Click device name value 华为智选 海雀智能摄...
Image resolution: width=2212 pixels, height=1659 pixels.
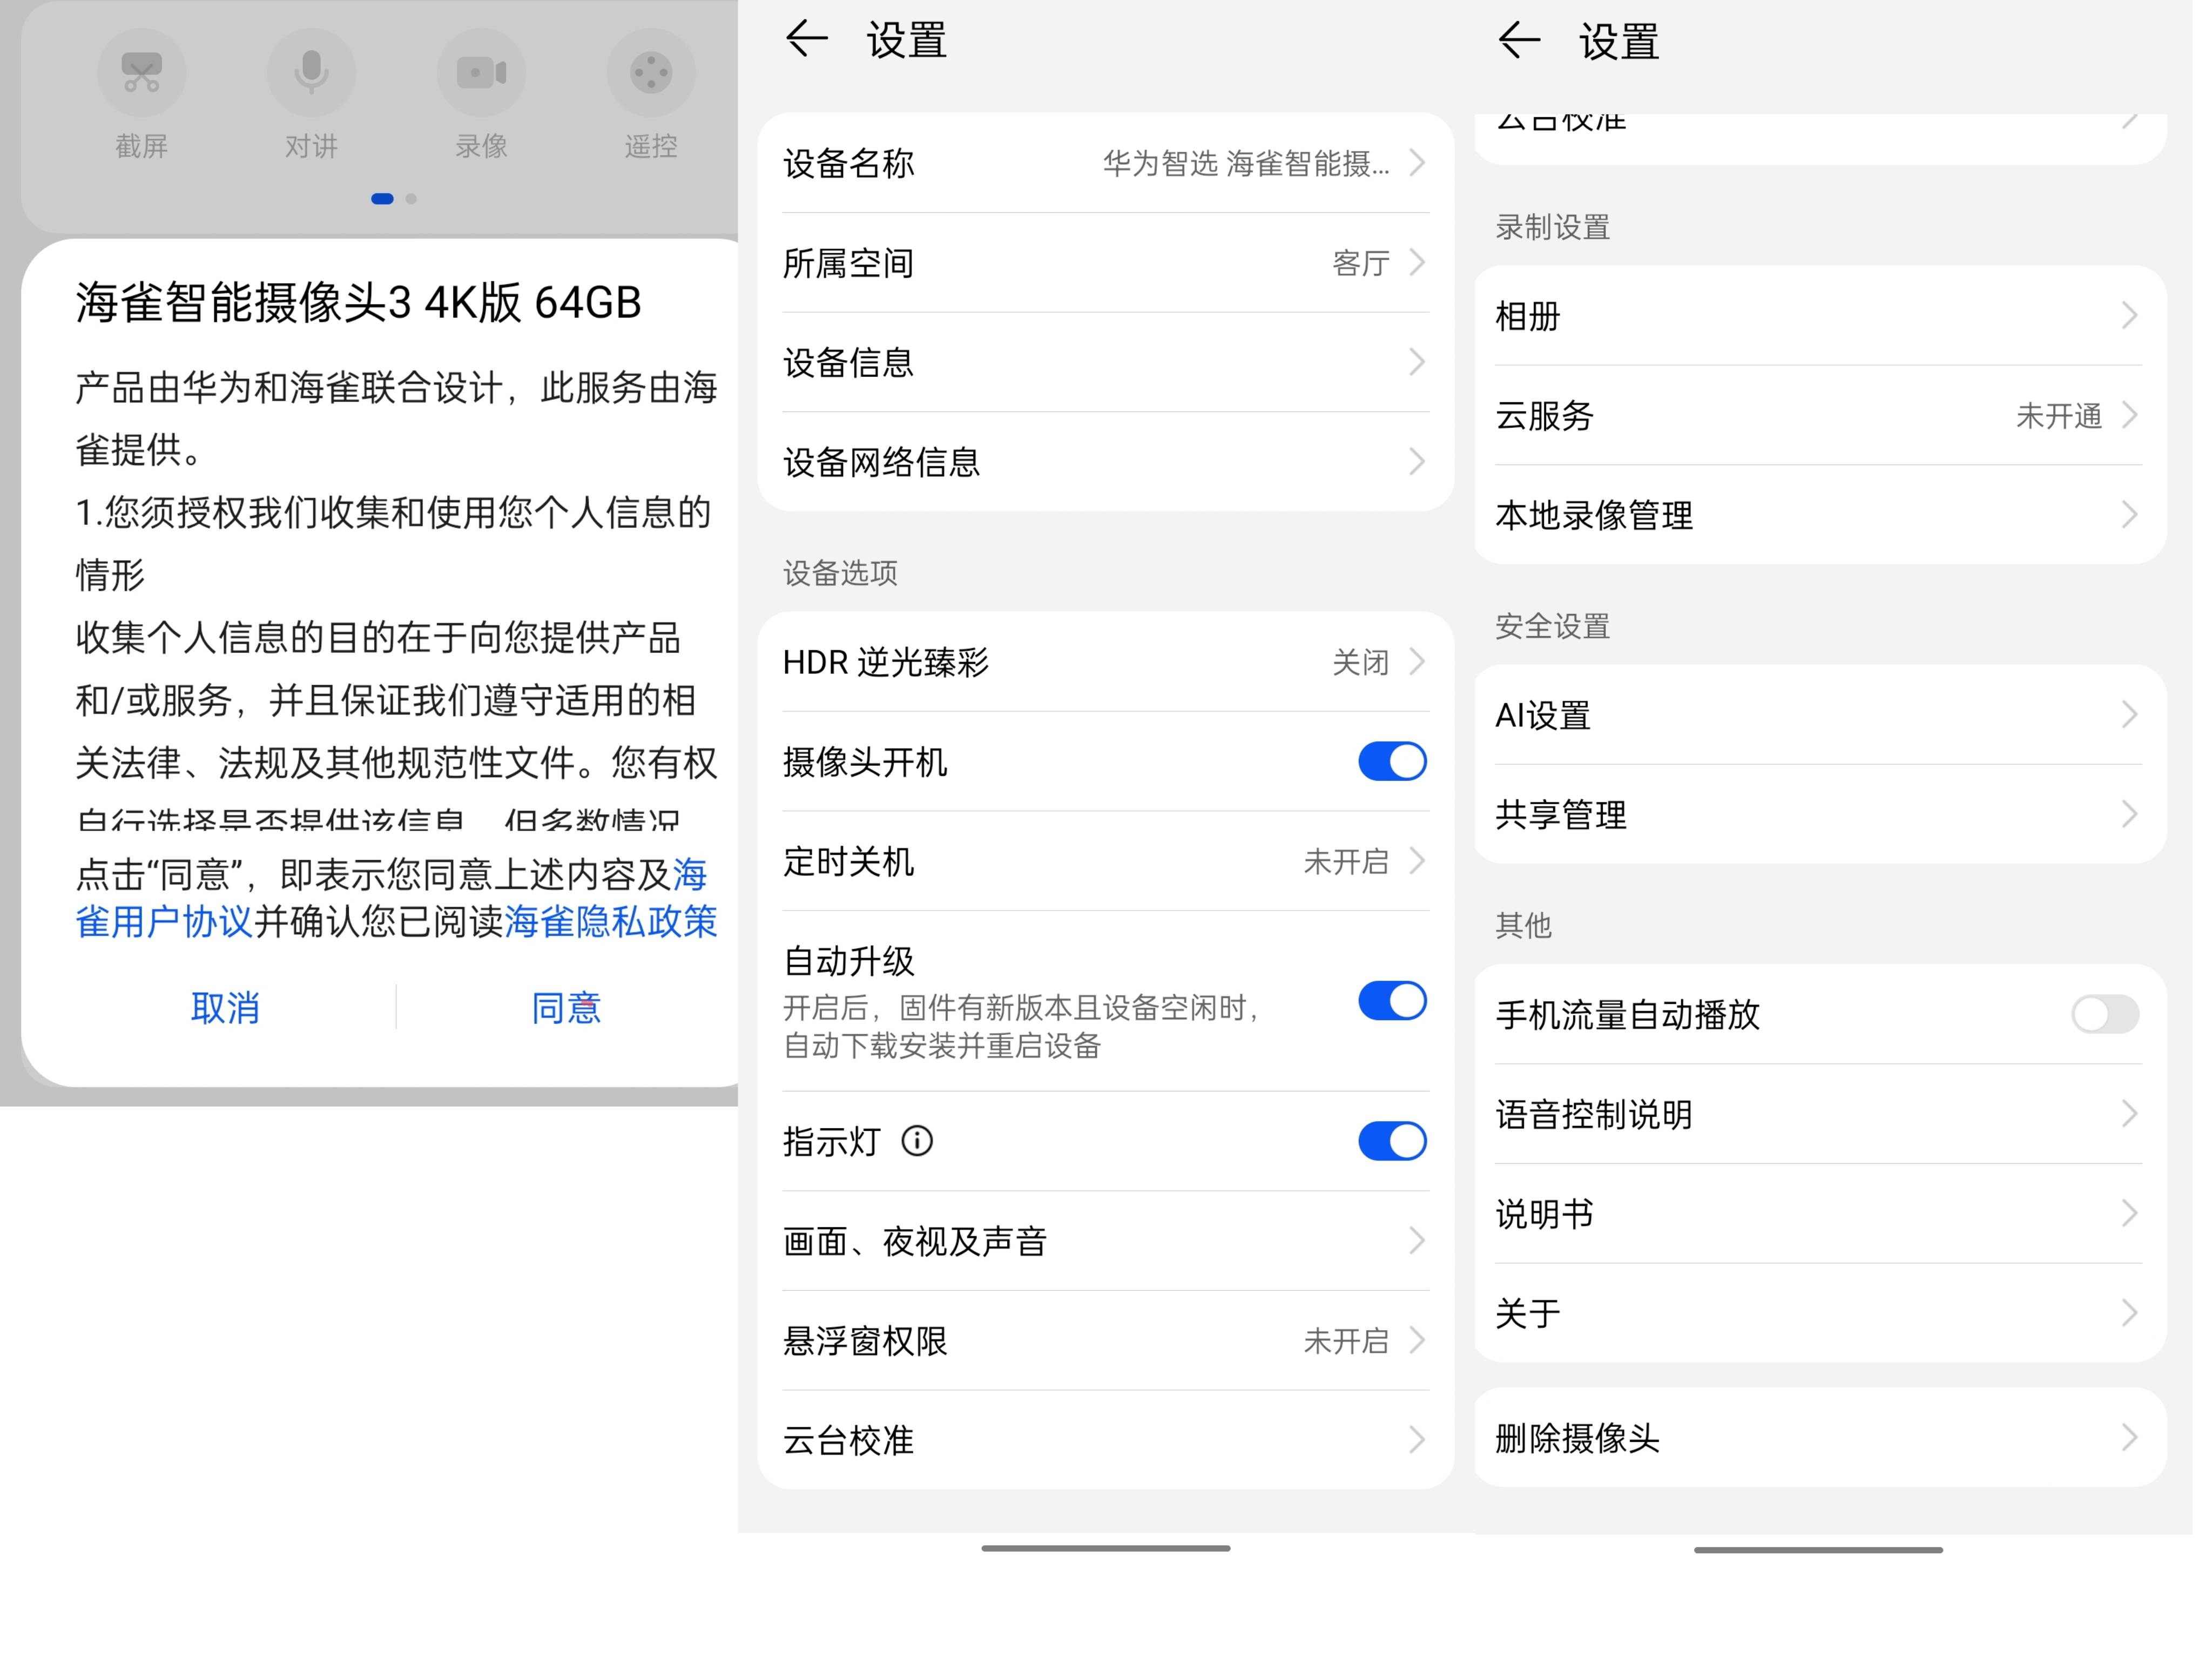[x=1246, y=163]
